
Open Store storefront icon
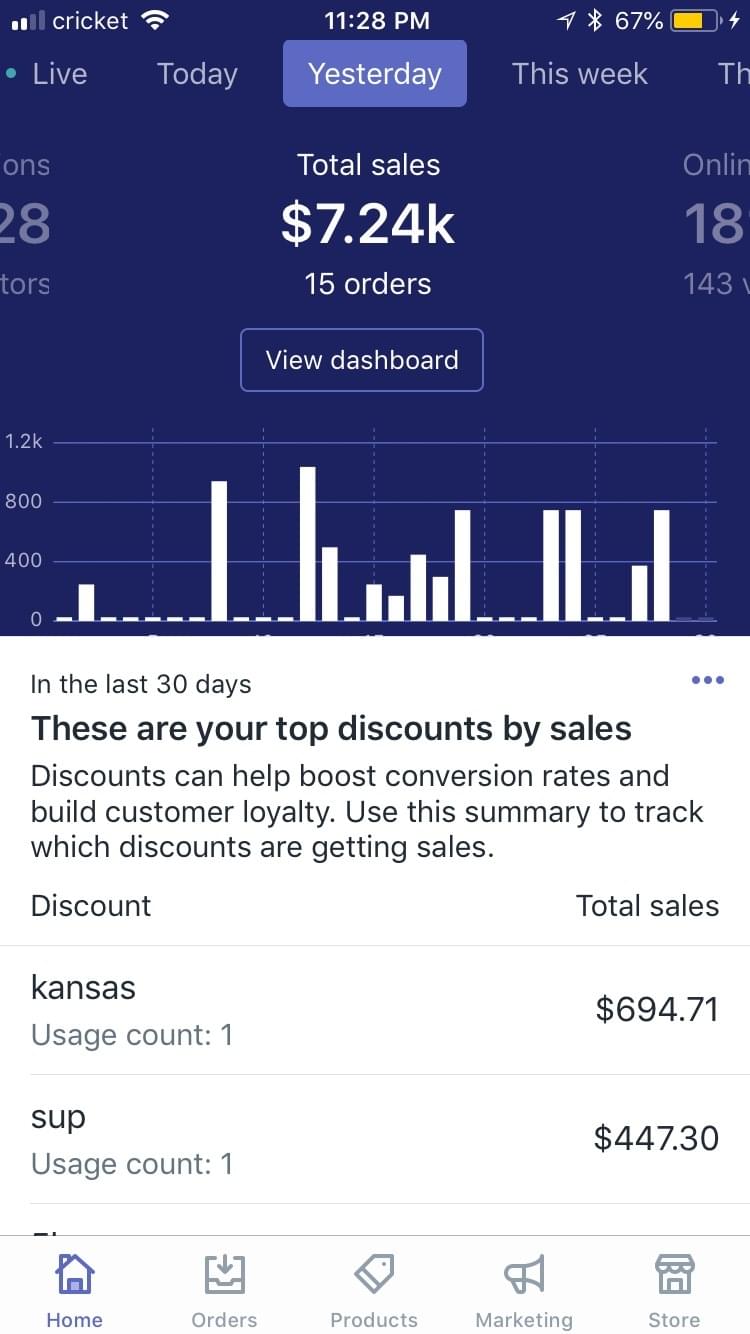(674, 1275)
